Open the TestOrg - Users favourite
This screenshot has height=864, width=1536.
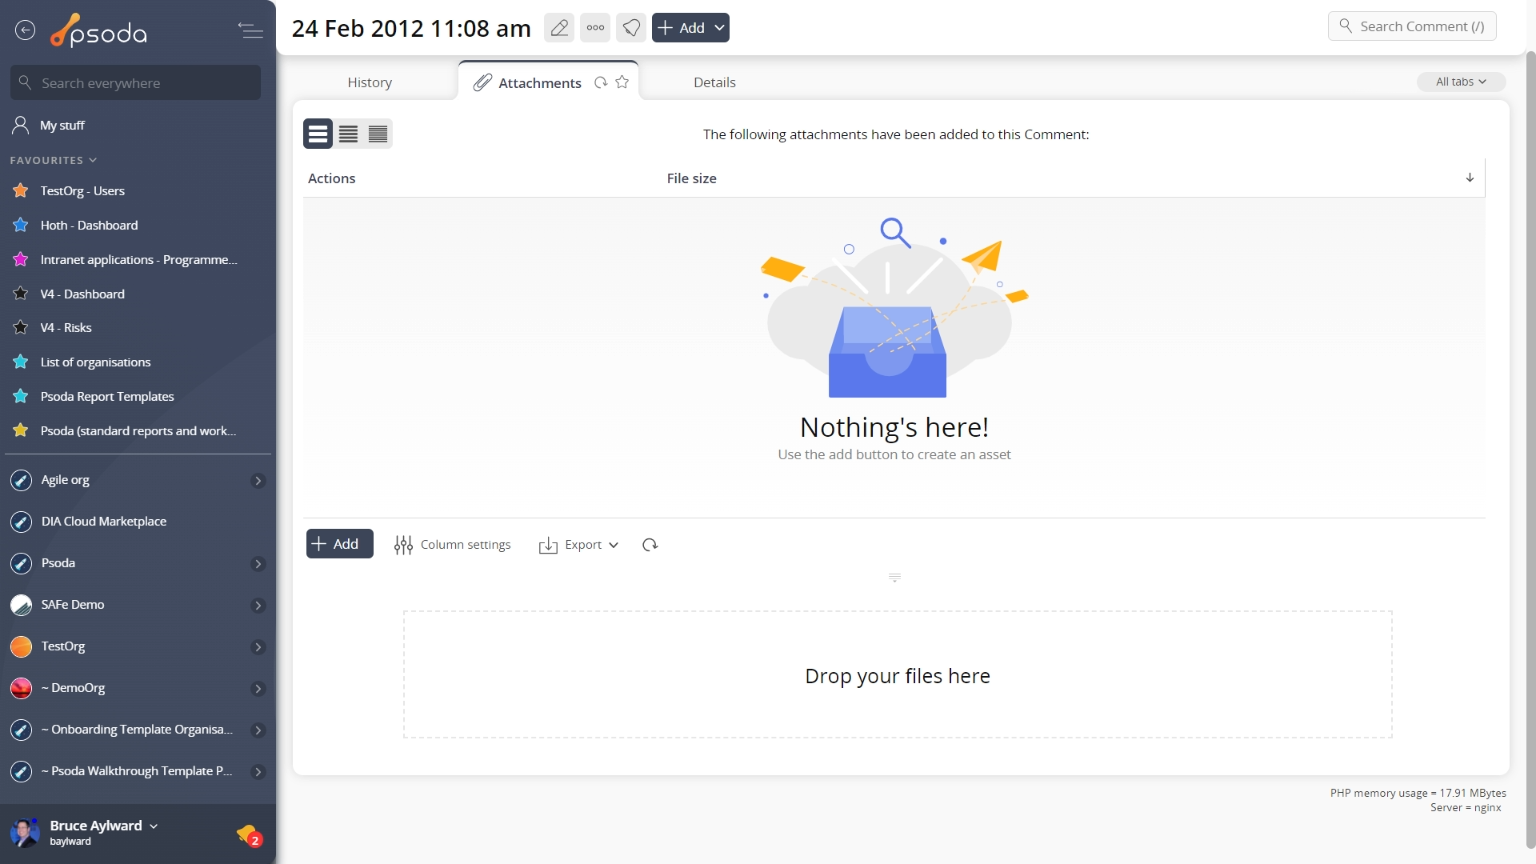point(82,191)
